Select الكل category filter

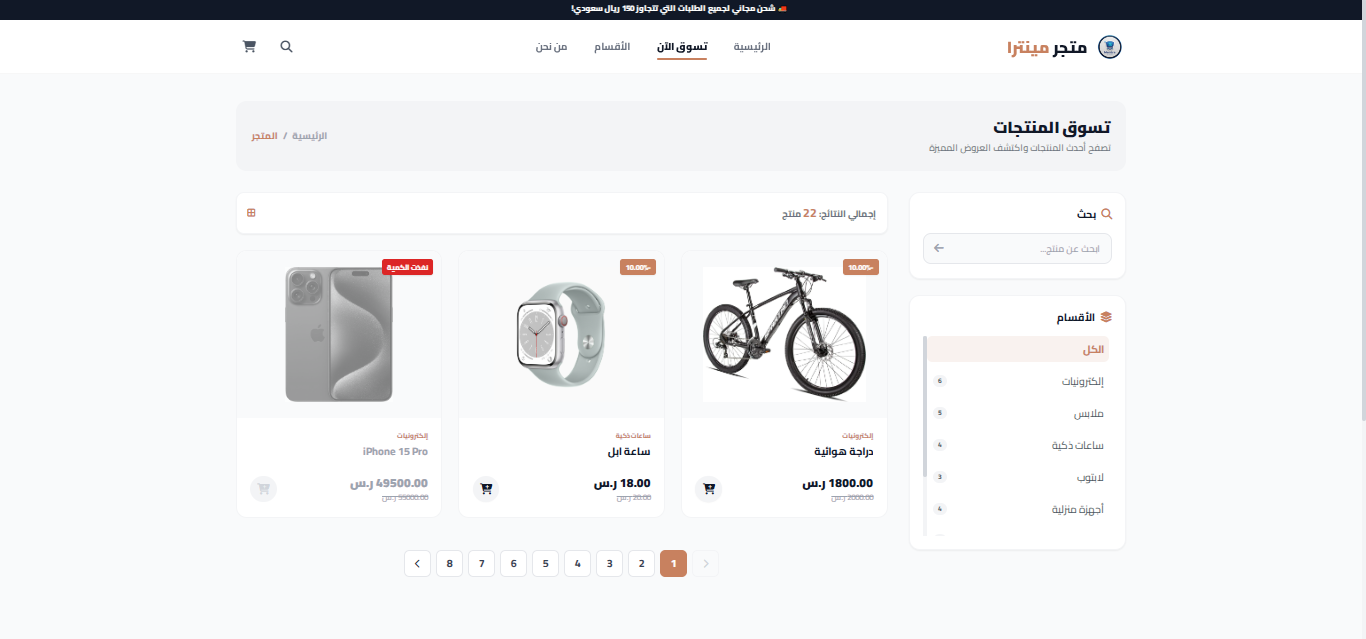click(x=1018, y=349)
